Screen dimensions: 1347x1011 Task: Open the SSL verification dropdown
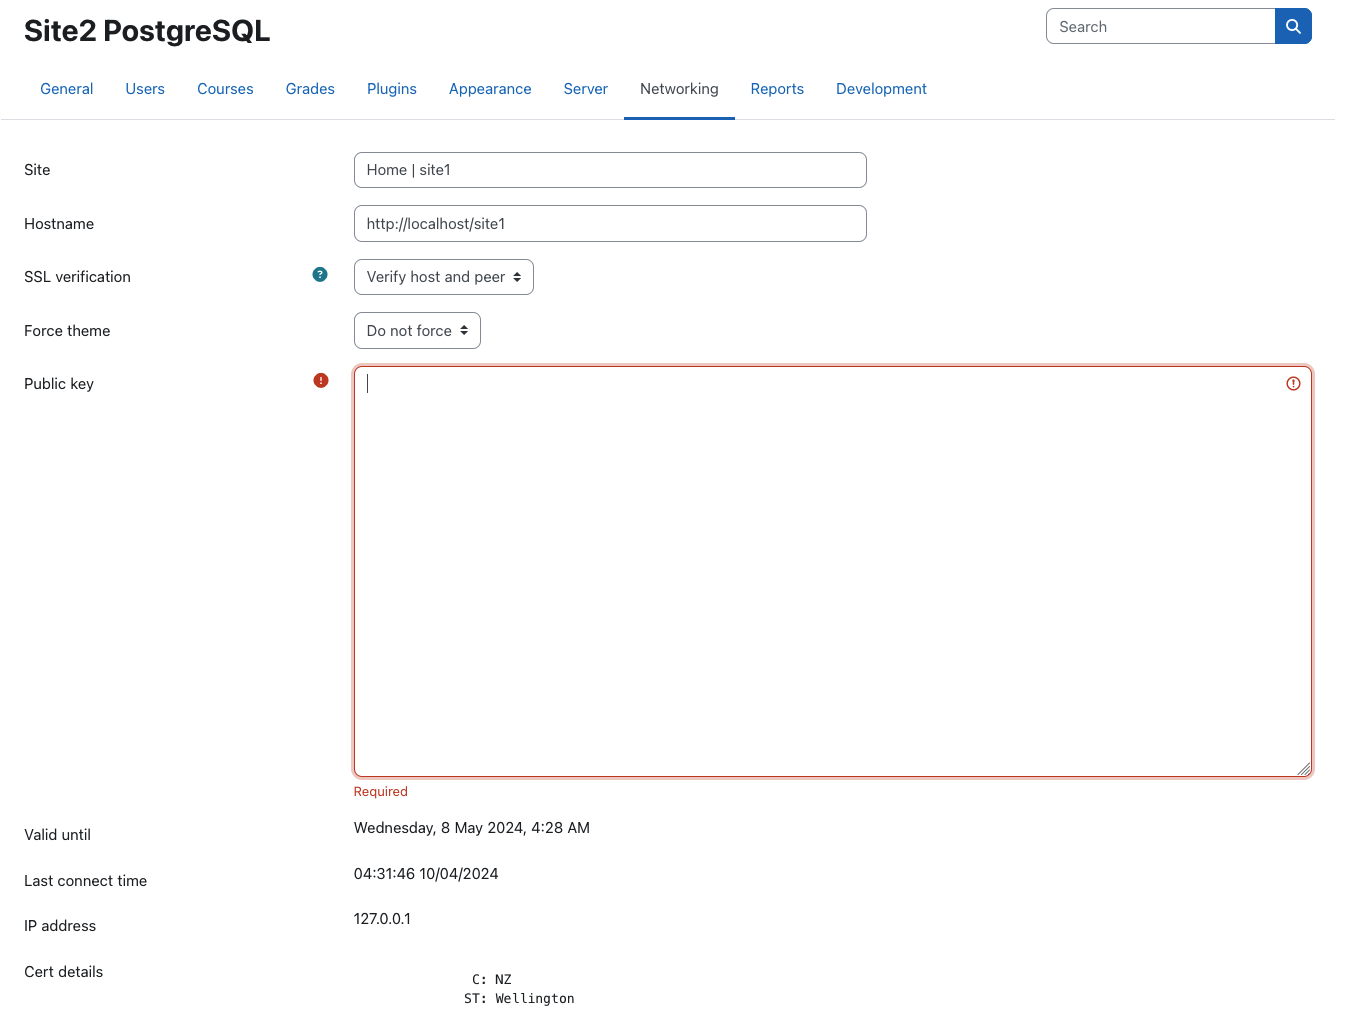(x=444, y=277)
